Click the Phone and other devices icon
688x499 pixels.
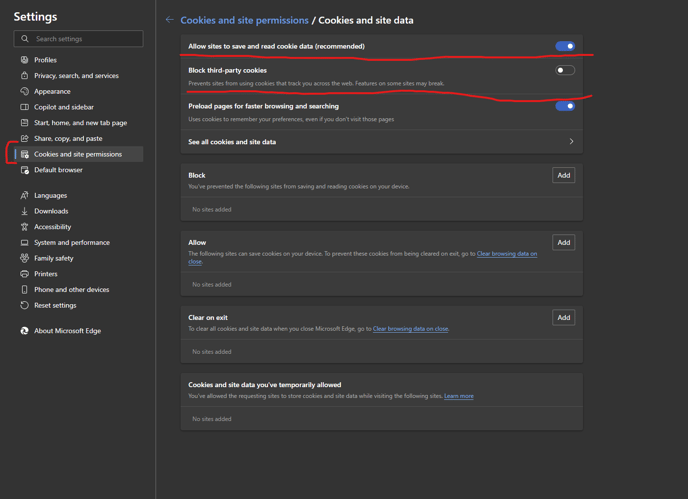(x=25, y=290)
